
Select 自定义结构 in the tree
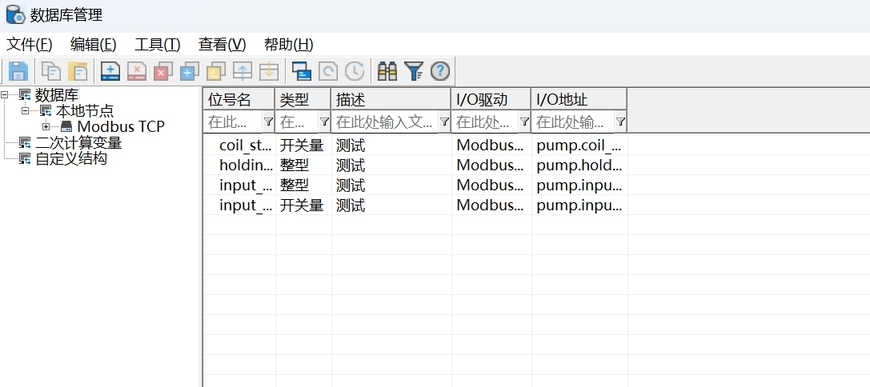71,159
